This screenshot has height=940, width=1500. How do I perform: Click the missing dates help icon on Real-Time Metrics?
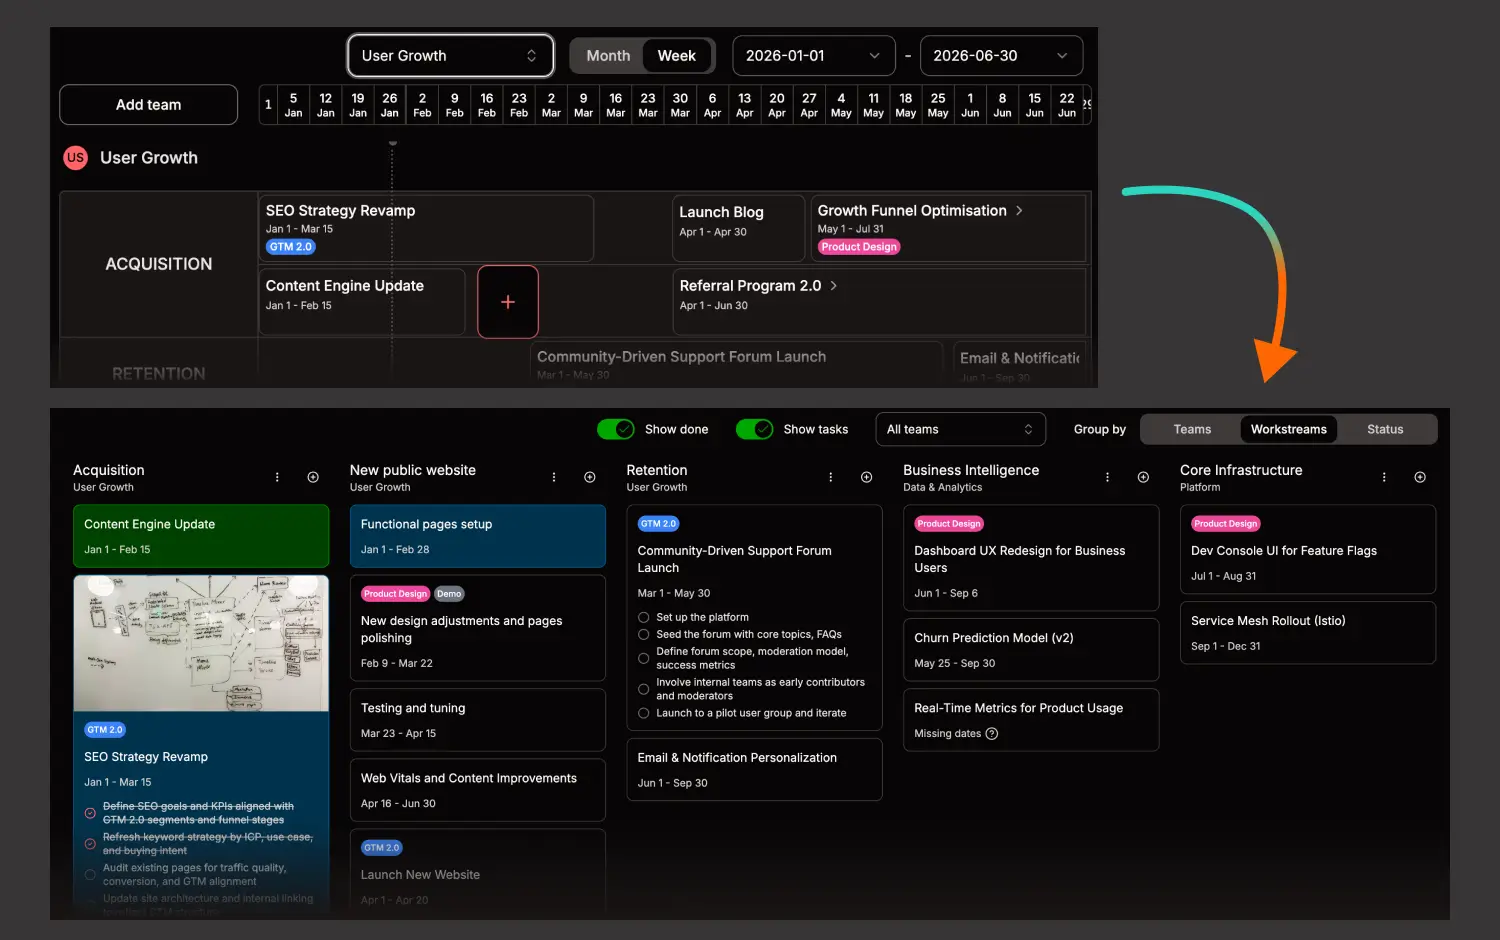click(x=990, y=733)
